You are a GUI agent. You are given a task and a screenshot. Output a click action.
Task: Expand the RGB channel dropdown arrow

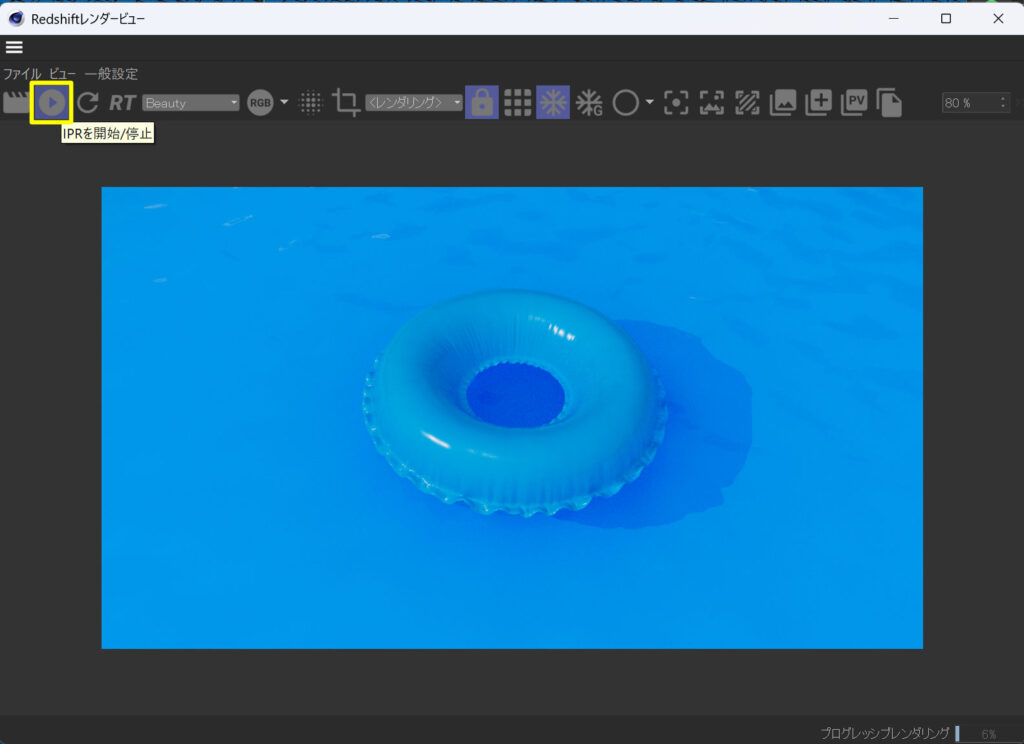click(x=284, y=102)
